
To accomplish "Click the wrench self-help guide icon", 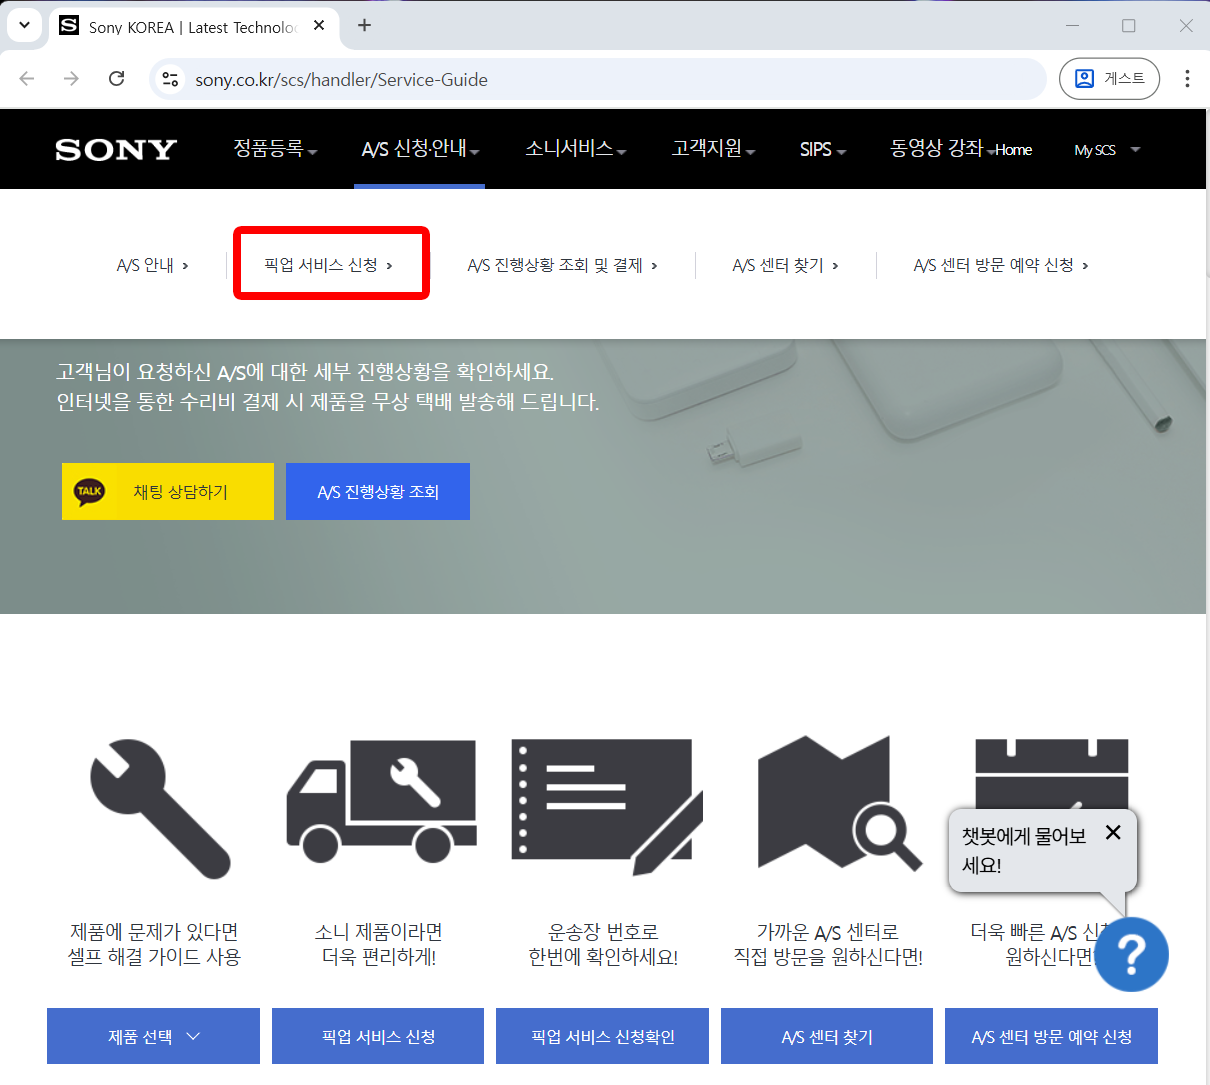I will [160, 809].
